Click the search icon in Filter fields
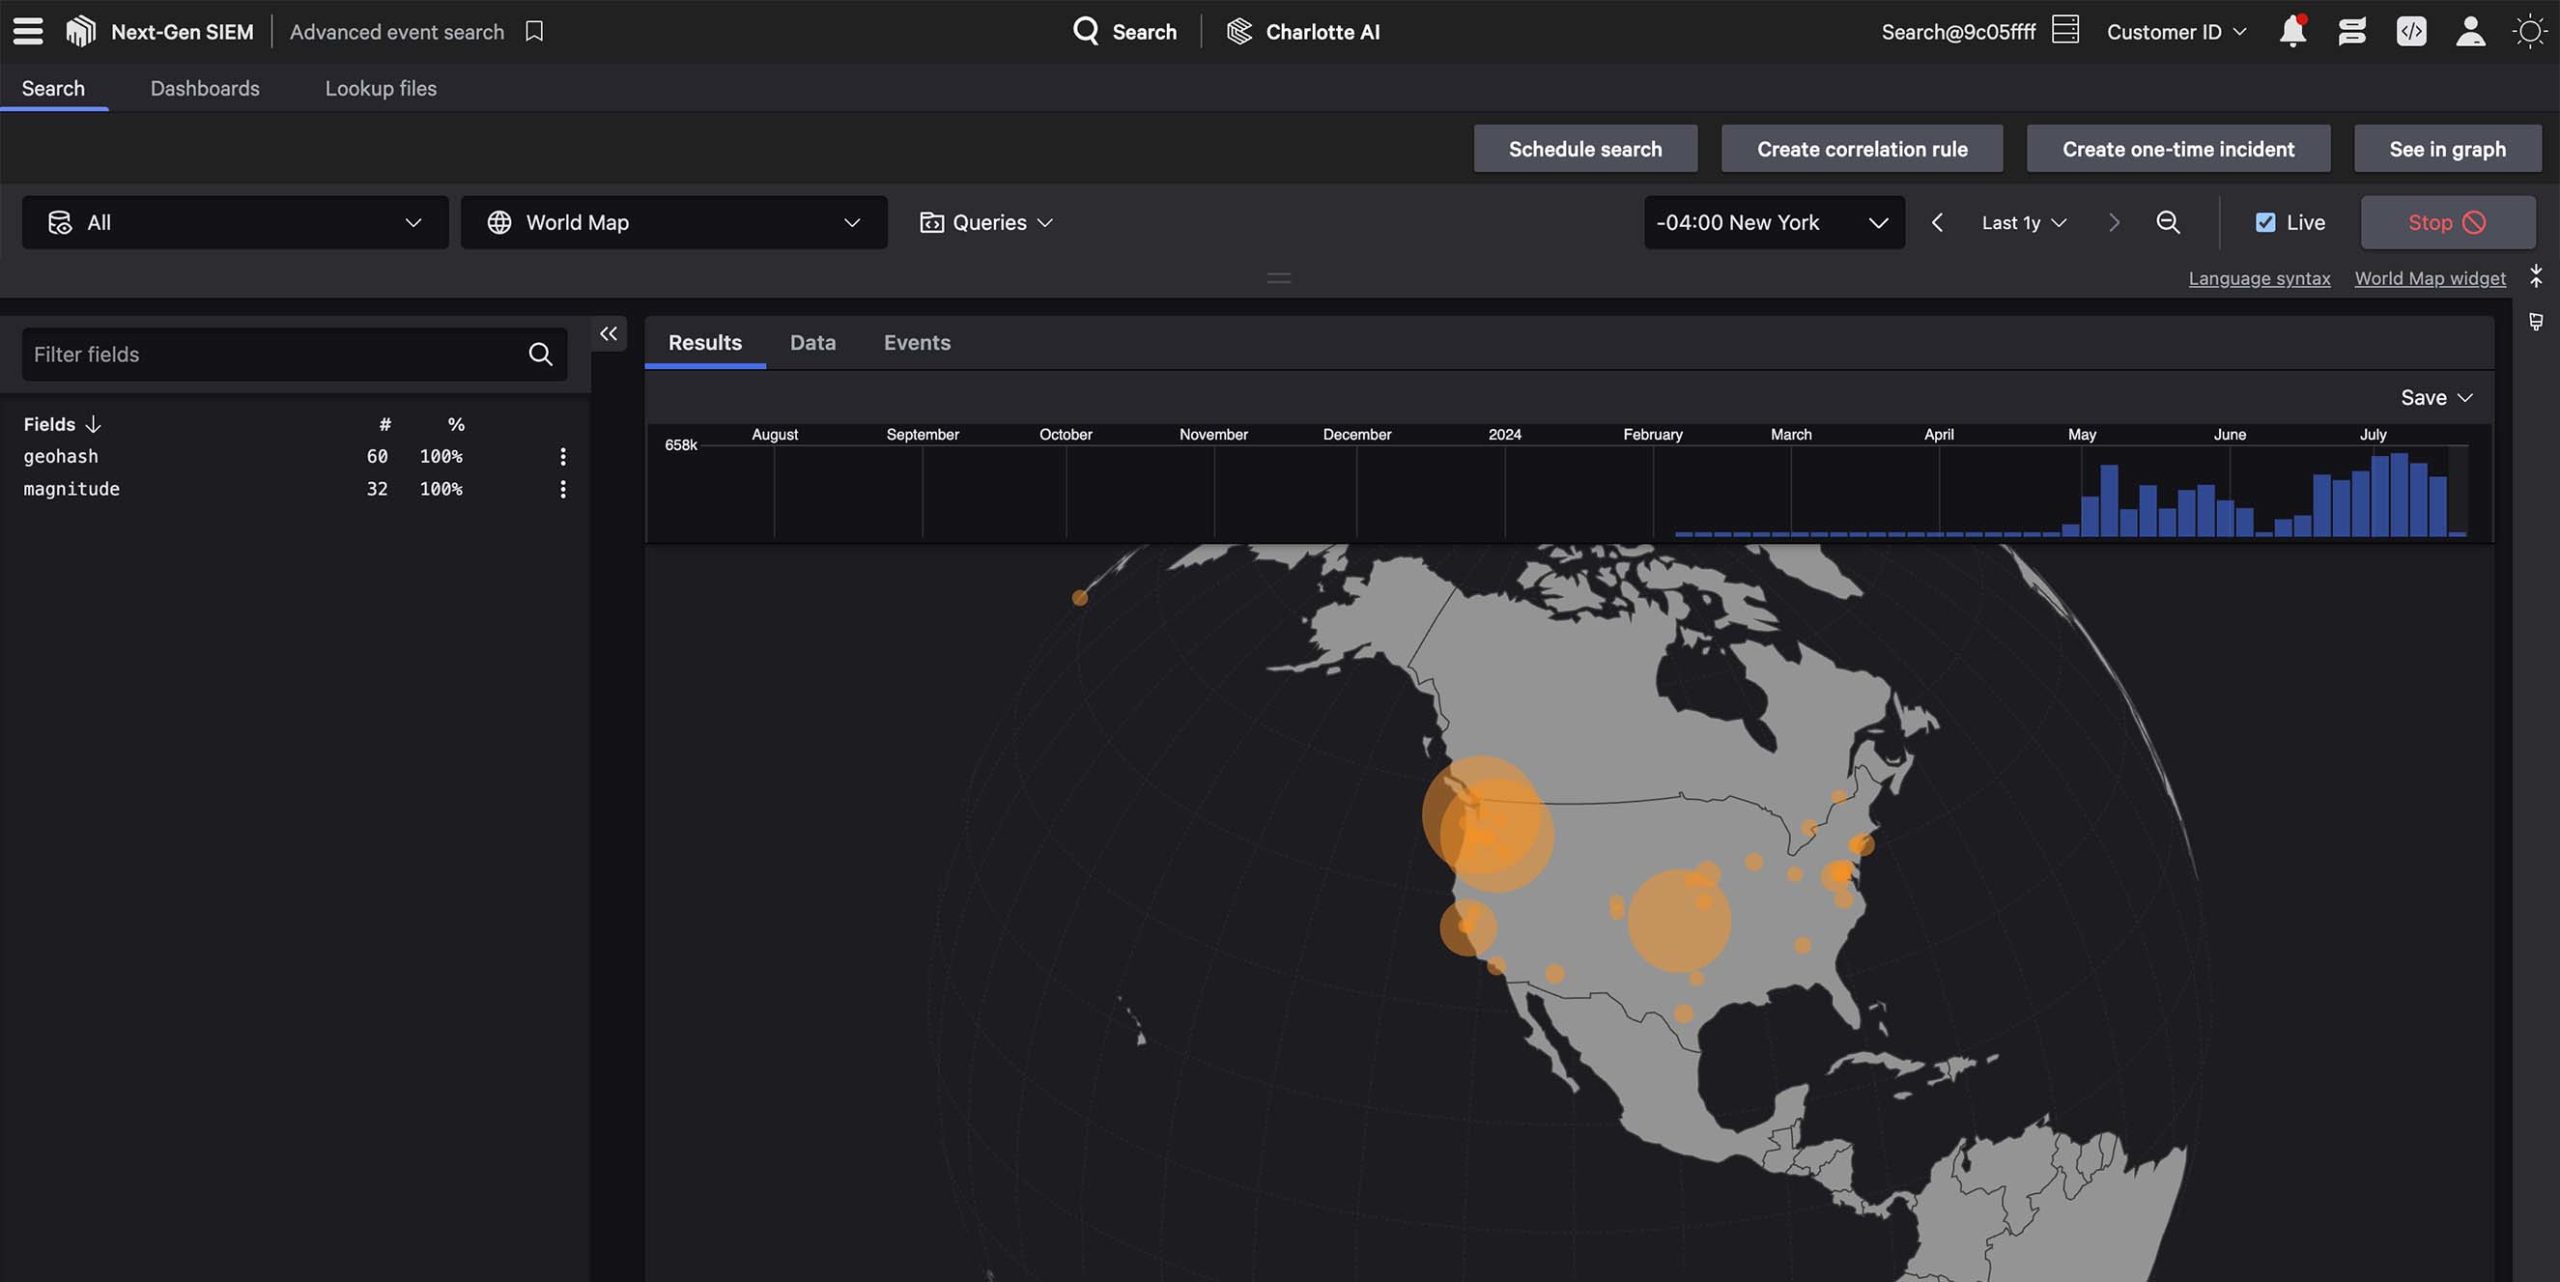 click(x=540, y=354)
